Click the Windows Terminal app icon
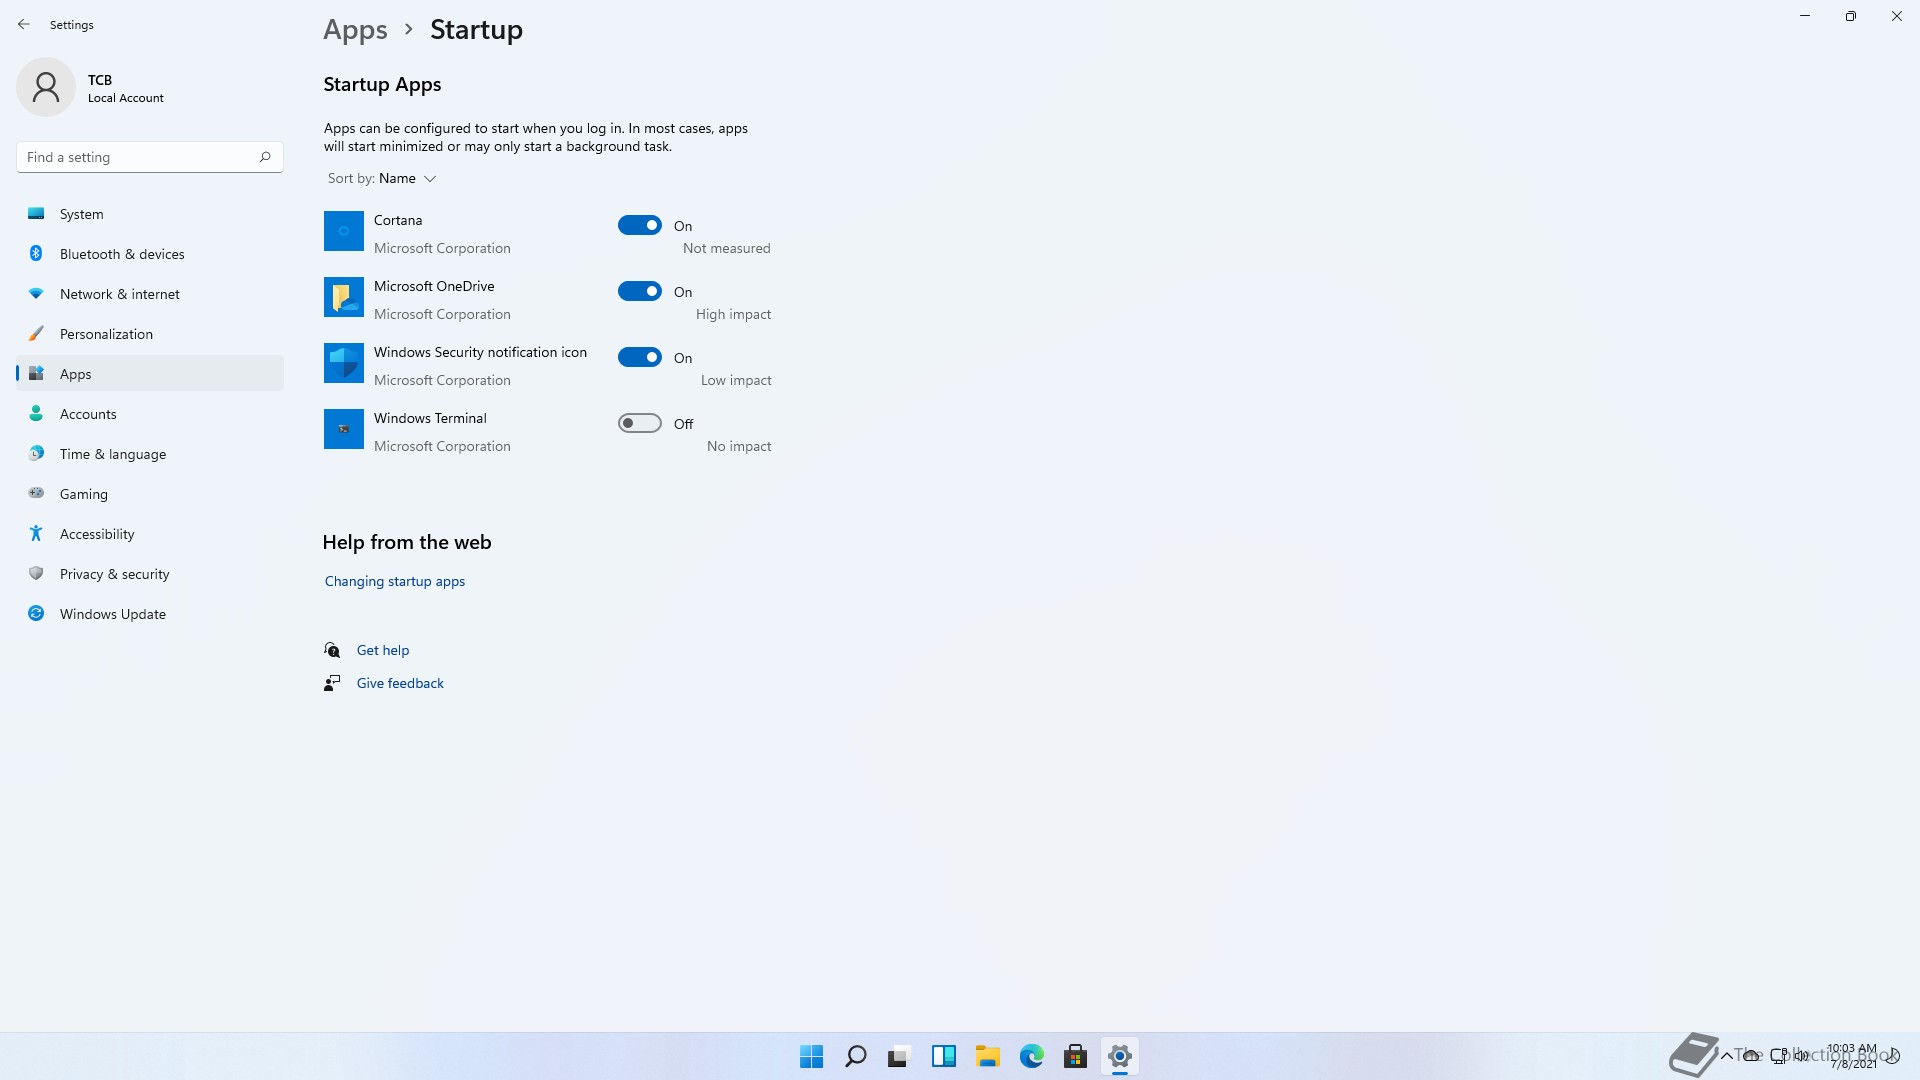The height and width of the screenshot is (1080, 1920). tap(344, 429)
